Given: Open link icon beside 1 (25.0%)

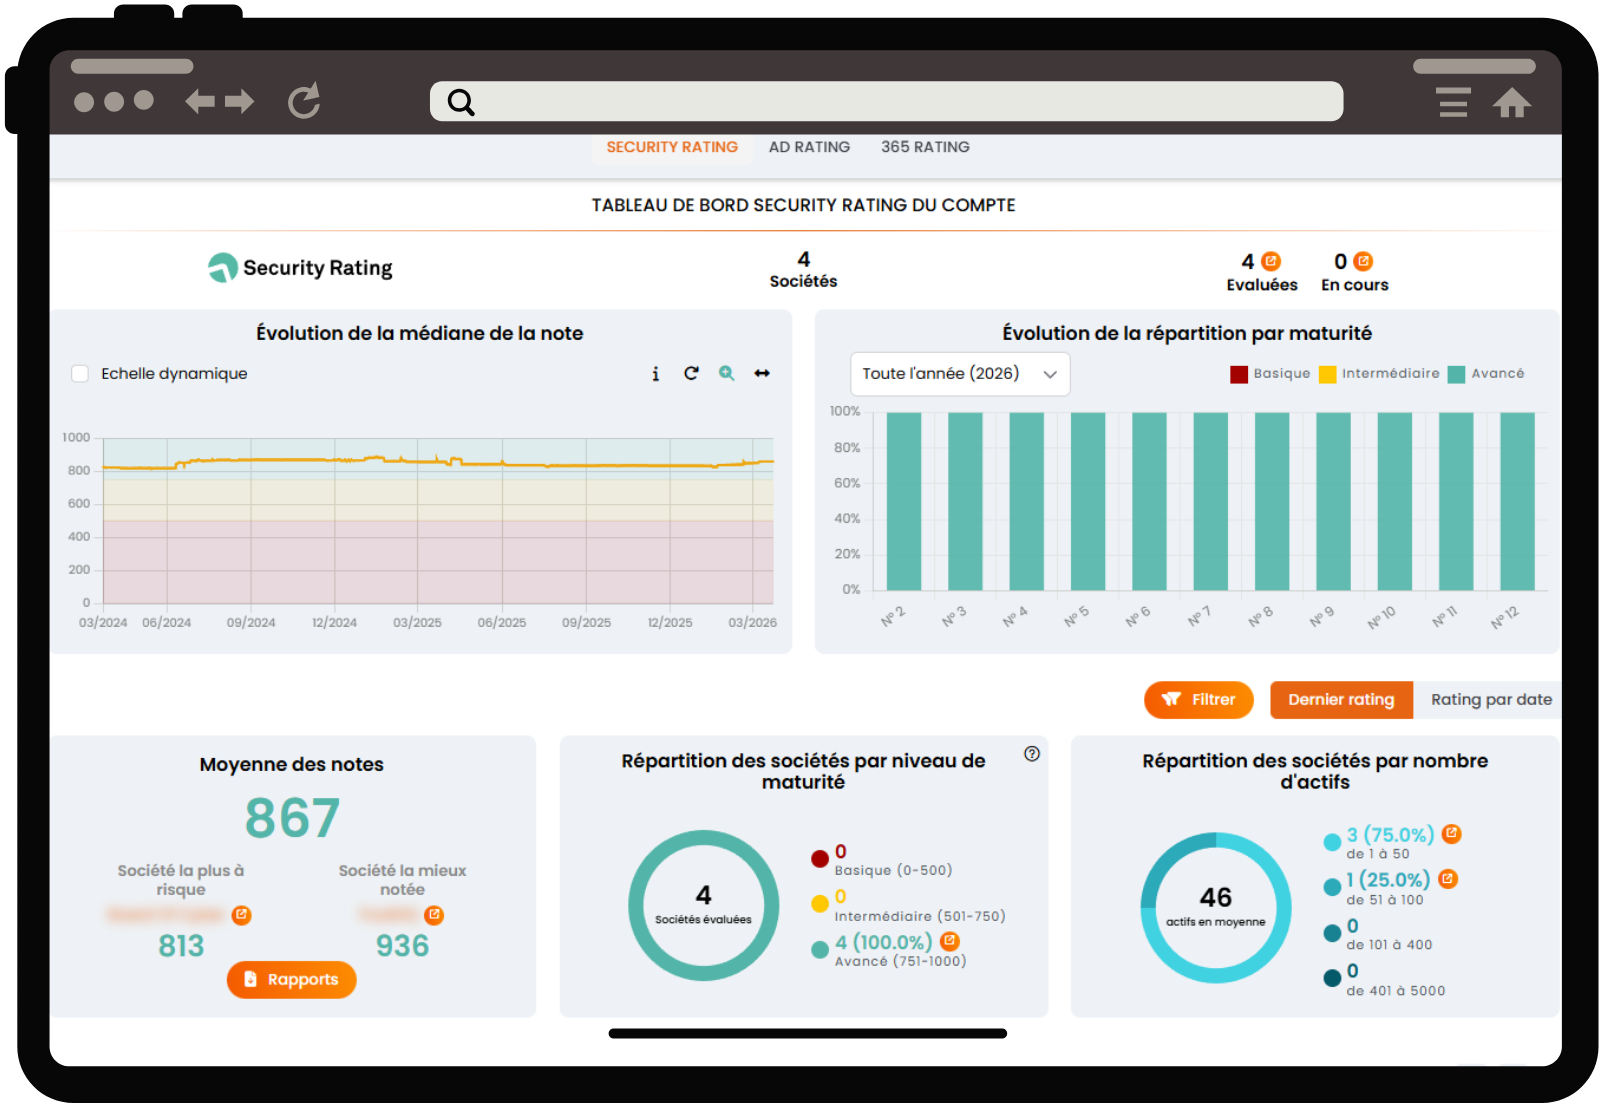Looking at the screenshot, I should coord(1448,879).
